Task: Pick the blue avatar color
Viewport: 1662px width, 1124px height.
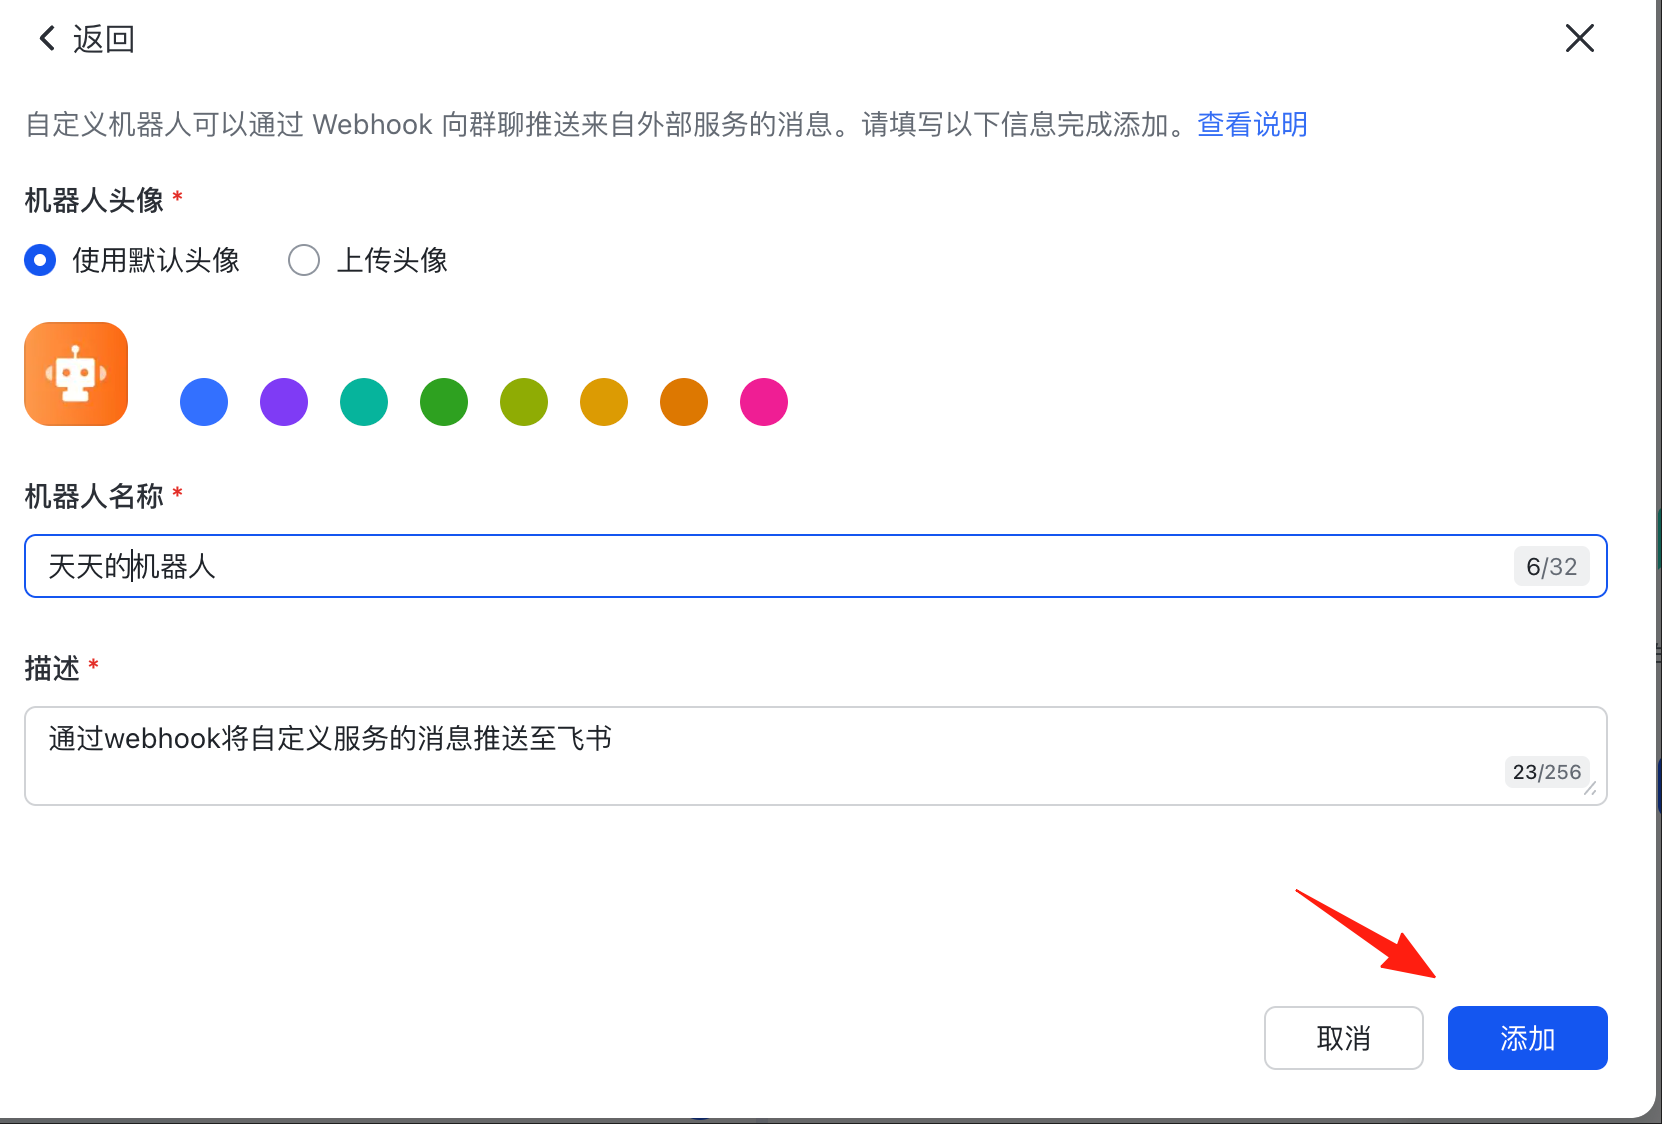Action: click(x=204, y=402)
